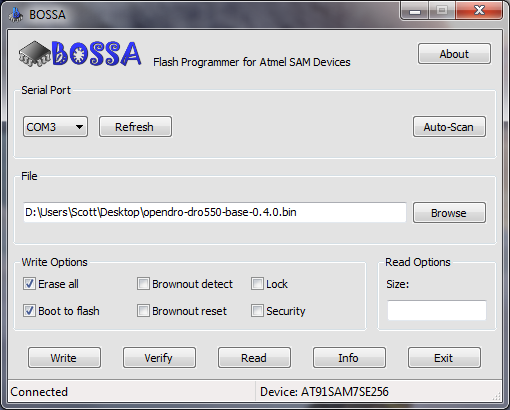Exit the BOSSA application
Screen dimensions: 510x410
point(444,358)
